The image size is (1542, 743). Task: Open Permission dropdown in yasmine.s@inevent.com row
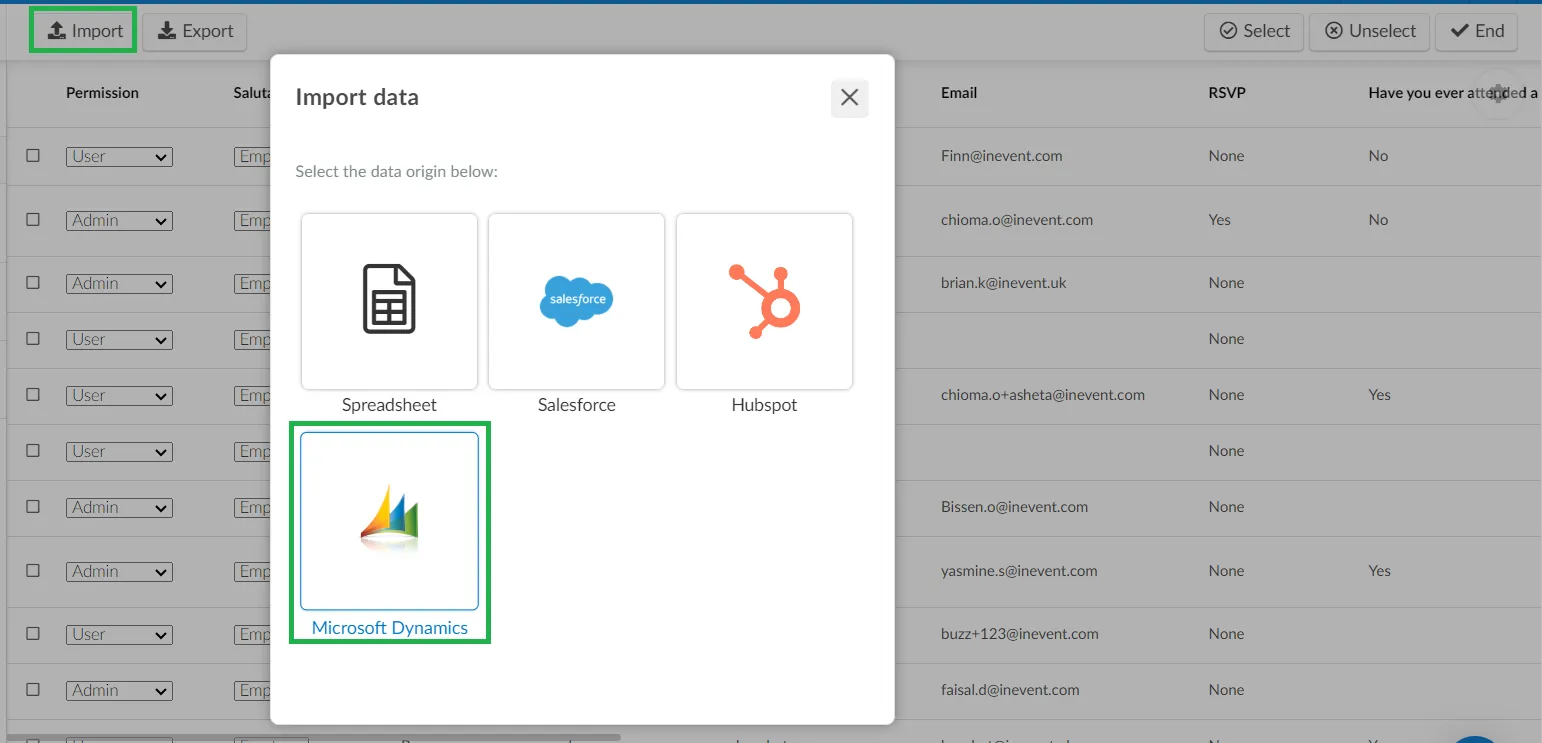119,572
